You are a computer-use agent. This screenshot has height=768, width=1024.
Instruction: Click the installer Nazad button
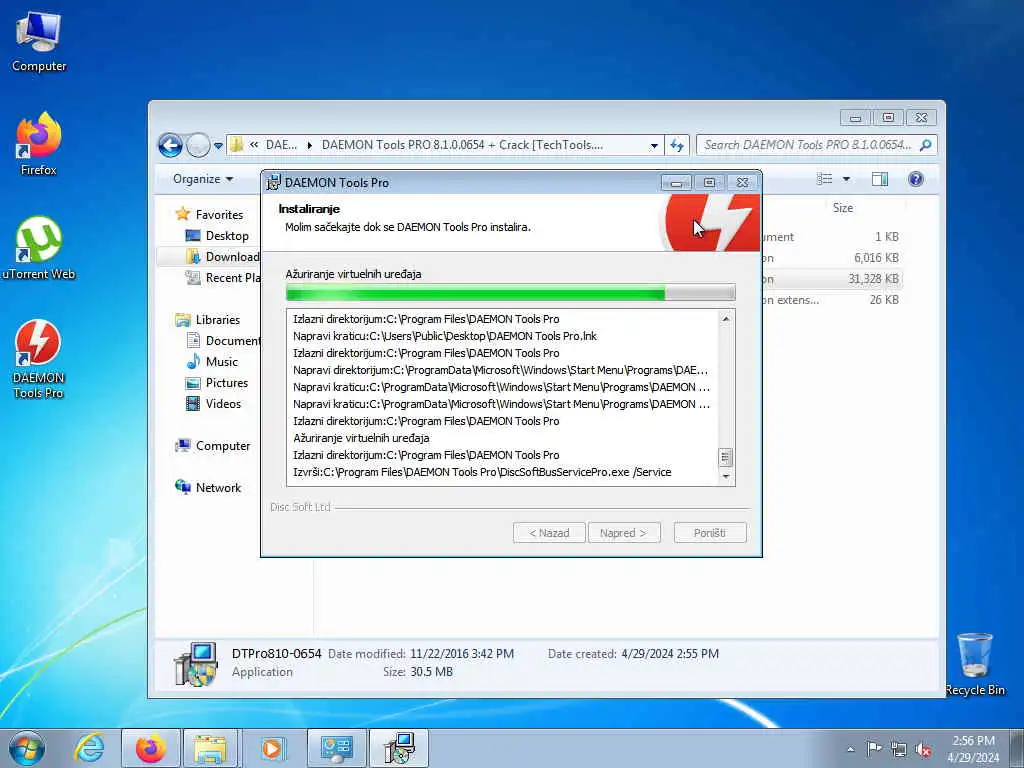[549, 533]
